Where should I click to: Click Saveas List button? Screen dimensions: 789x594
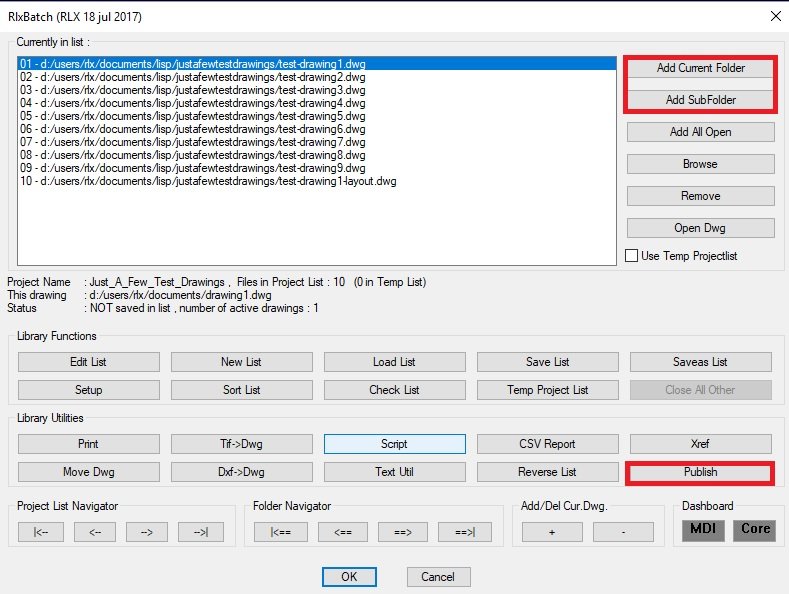click(700, 362)
